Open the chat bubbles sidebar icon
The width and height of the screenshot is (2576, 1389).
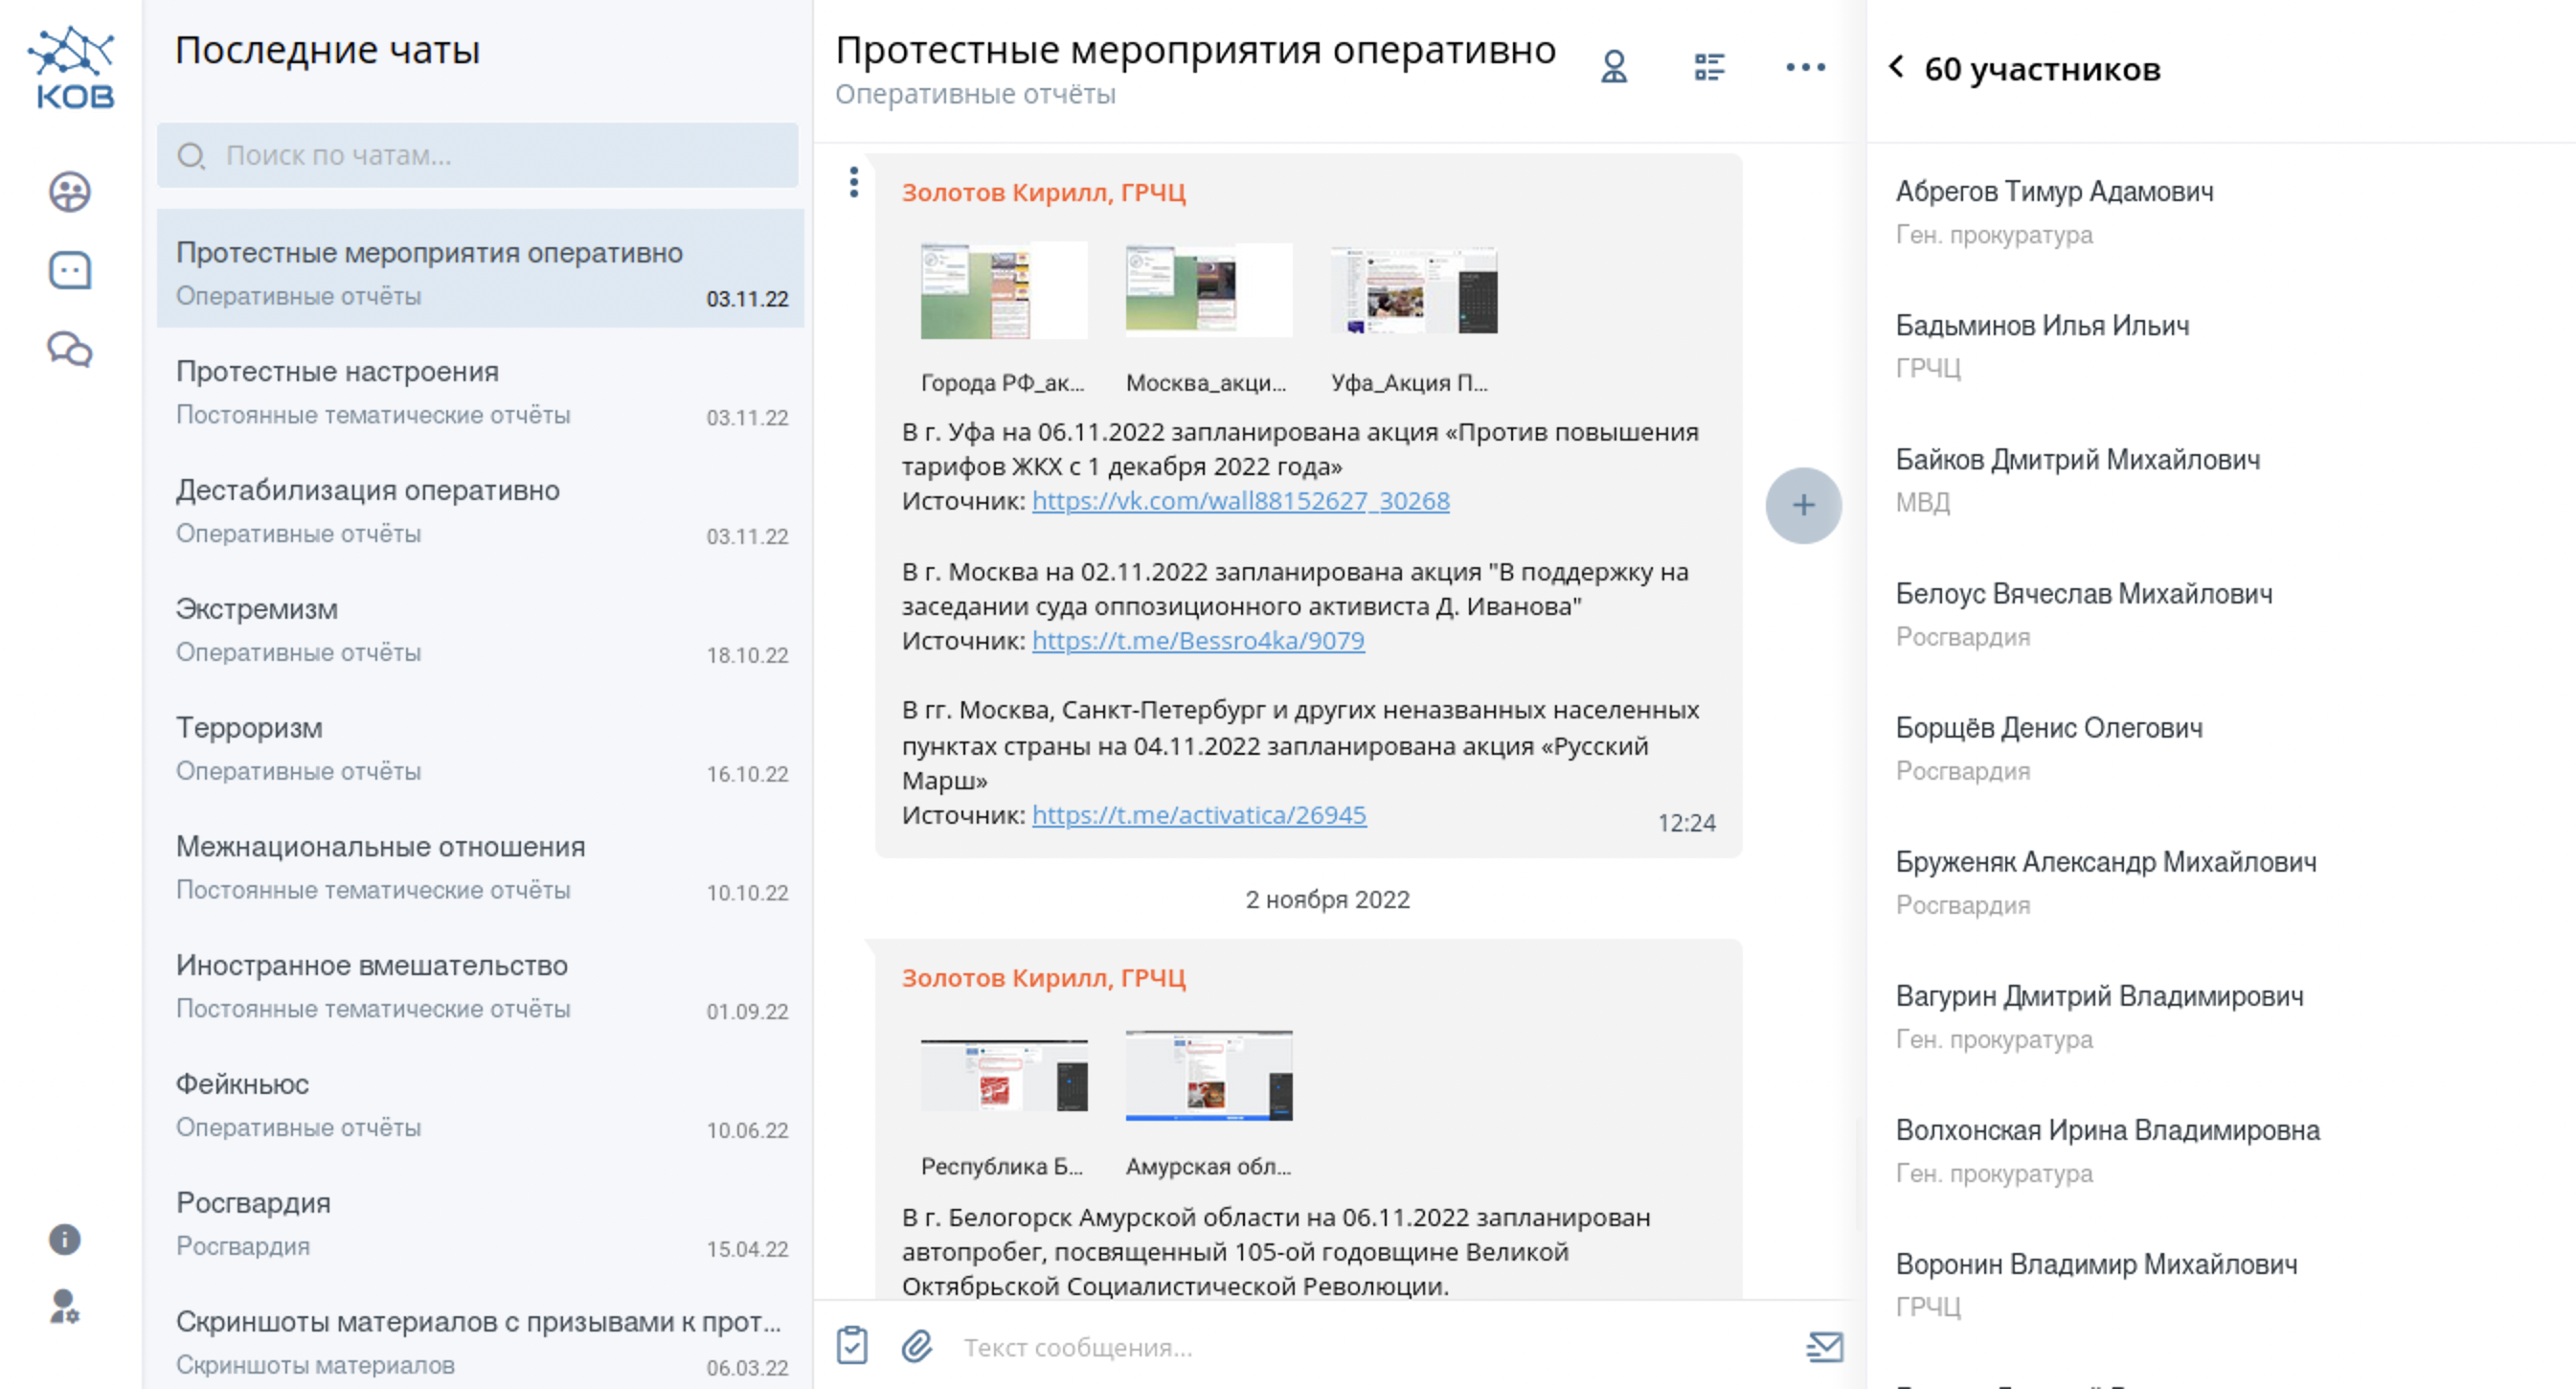[70, 350]
